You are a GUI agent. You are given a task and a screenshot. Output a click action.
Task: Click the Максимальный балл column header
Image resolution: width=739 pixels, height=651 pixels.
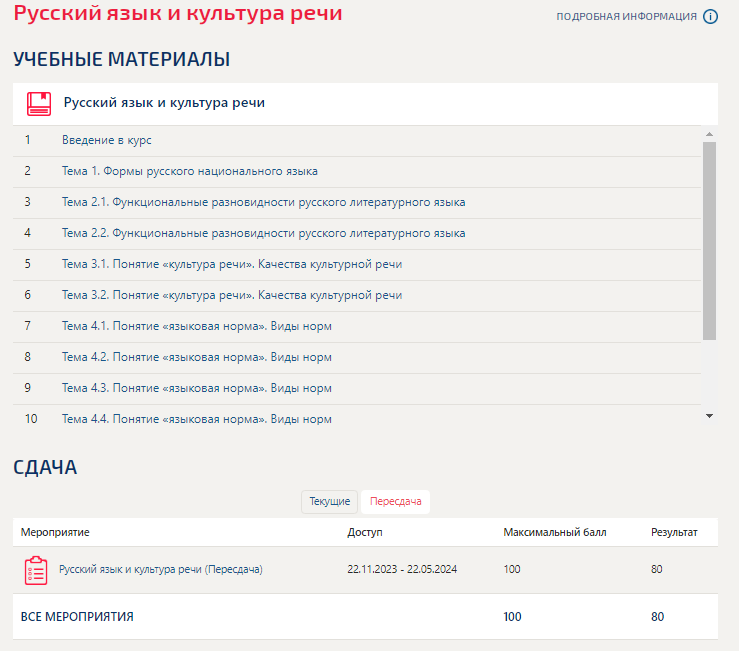pyautogui.click(x=555, y=532)
